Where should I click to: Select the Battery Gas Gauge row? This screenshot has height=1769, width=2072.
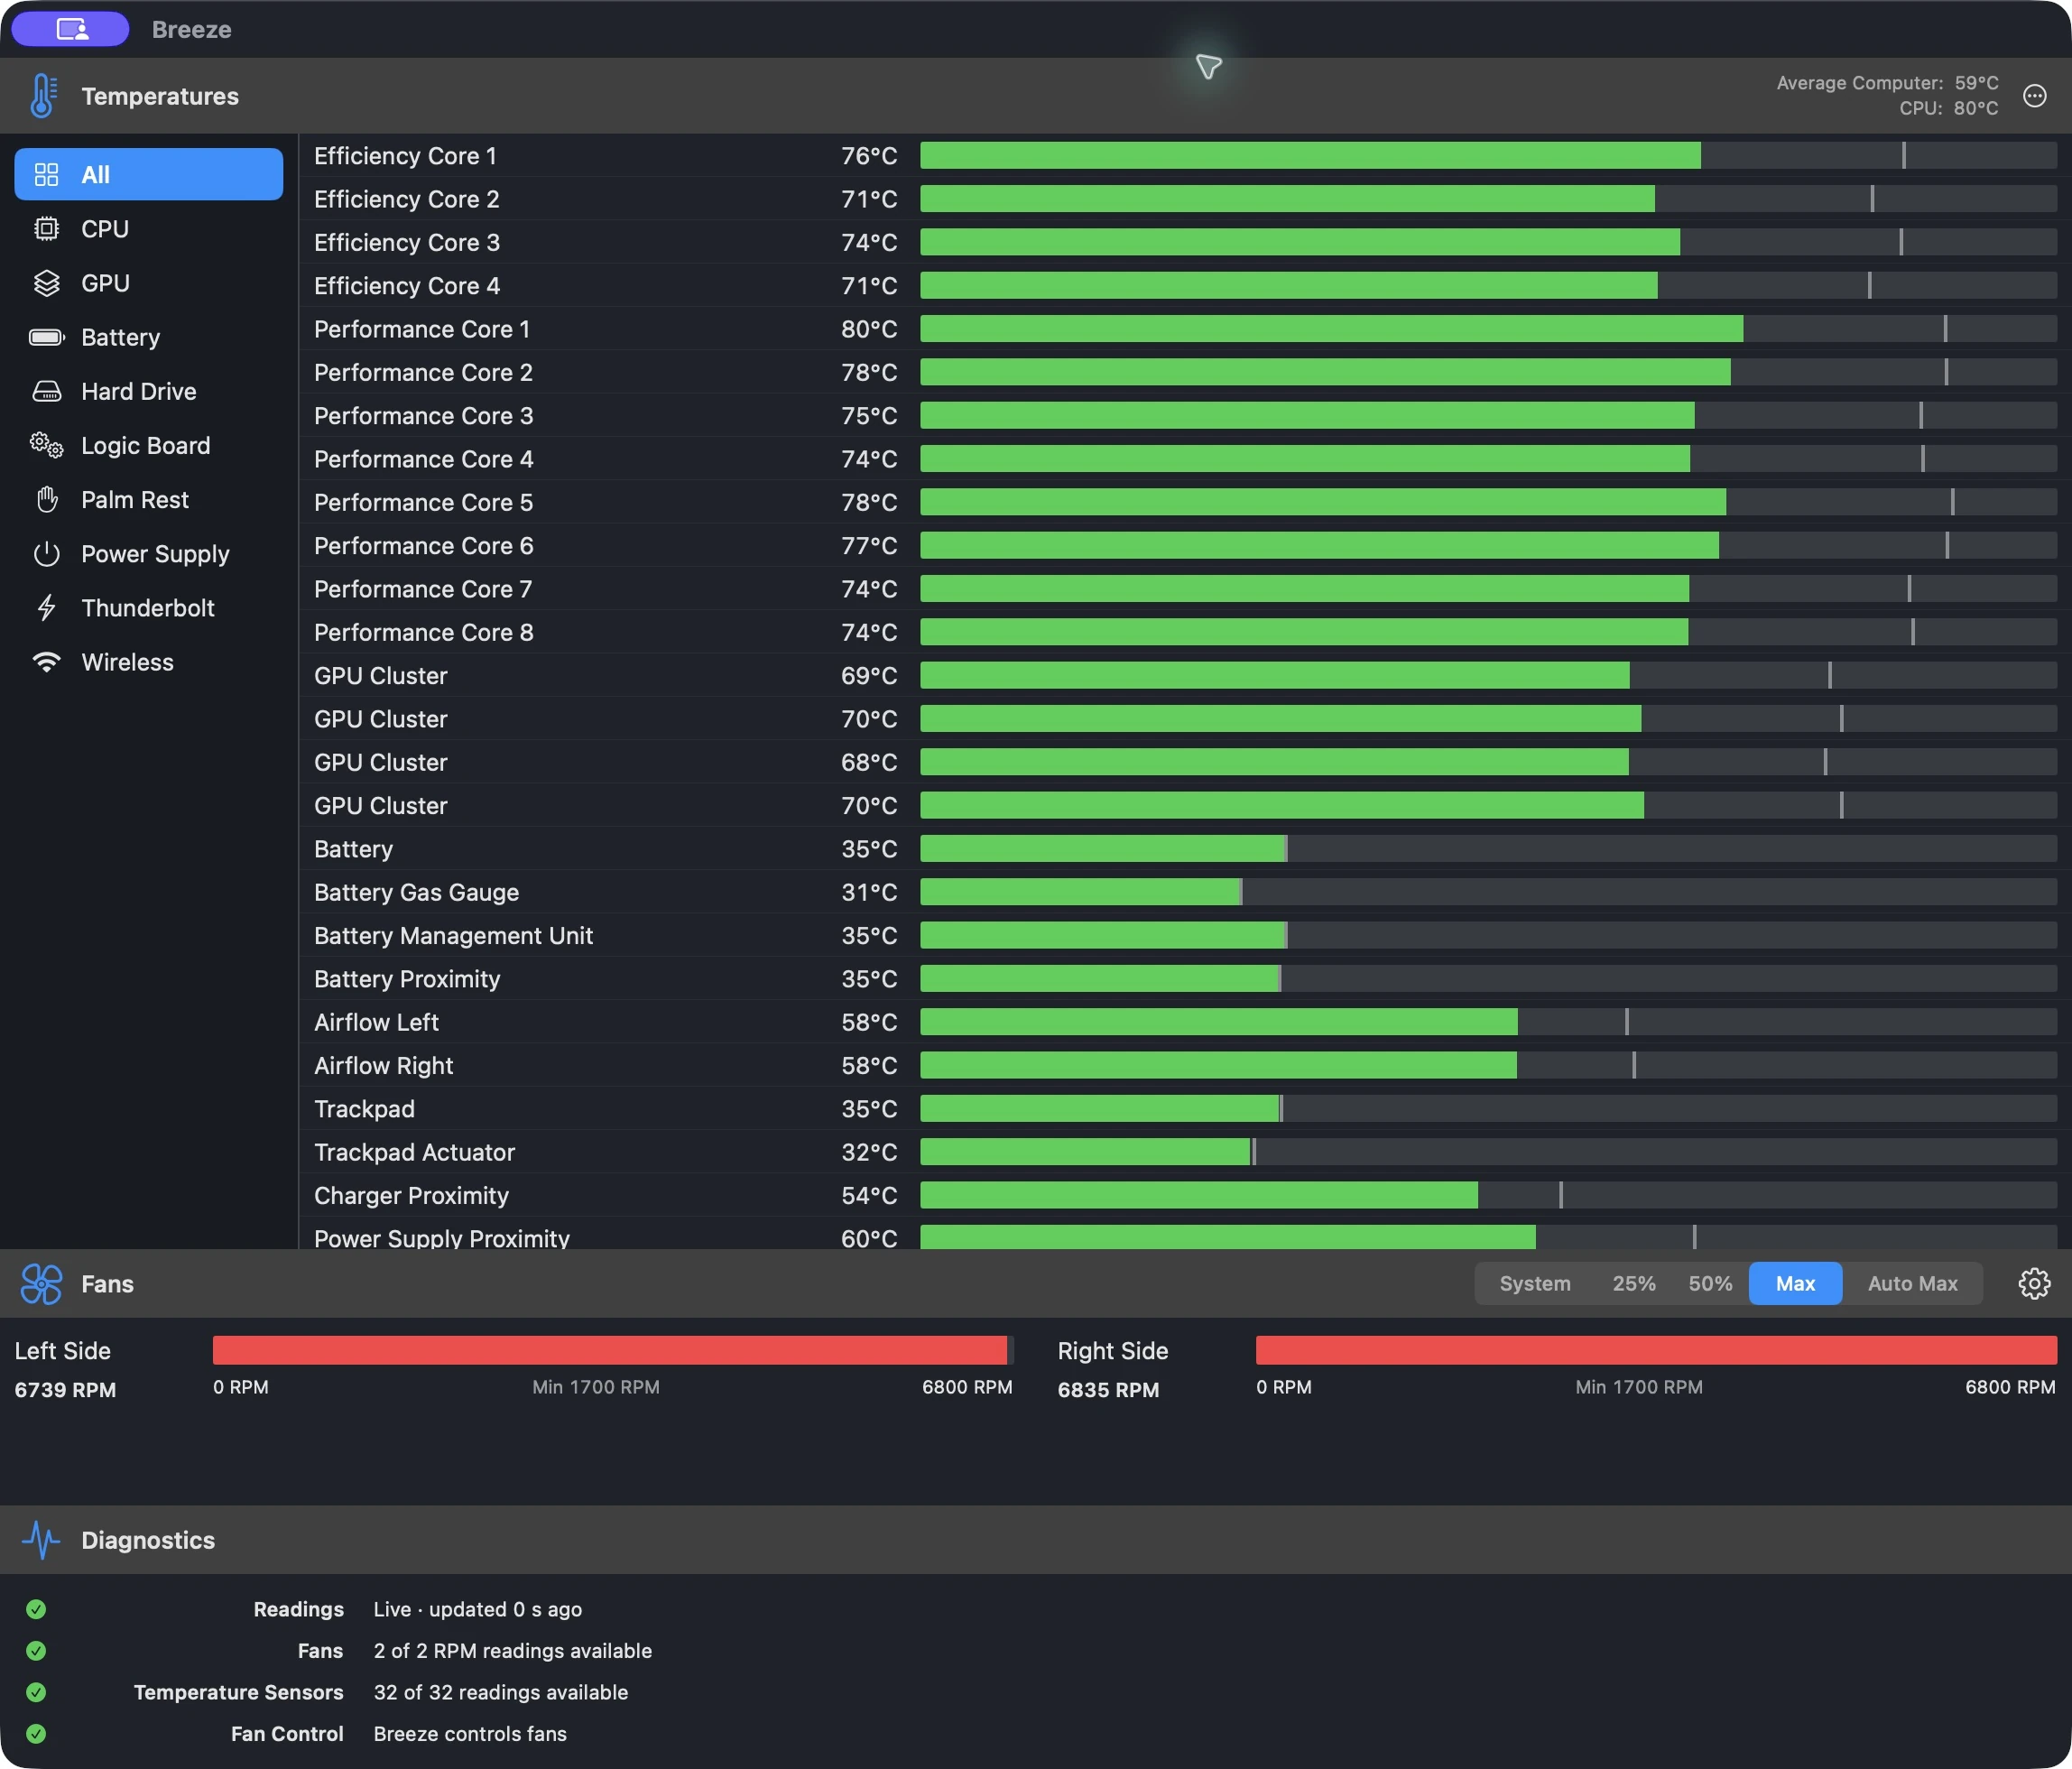tap(1185, 892)
